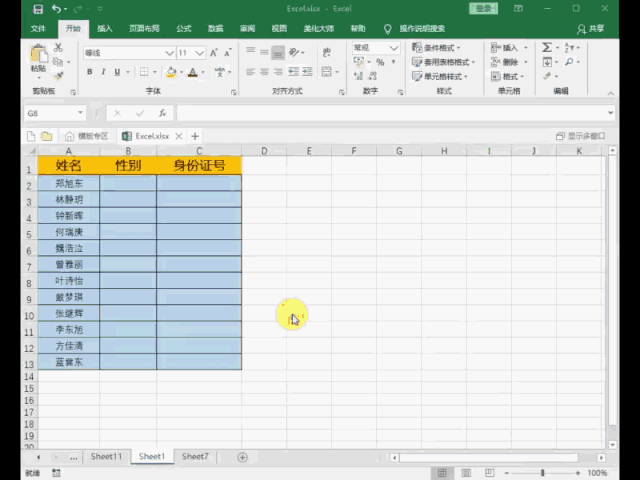This screenshot has width=640, height=480.
Task: Click the AutoSum sigma icon
Action: point(547,48)
